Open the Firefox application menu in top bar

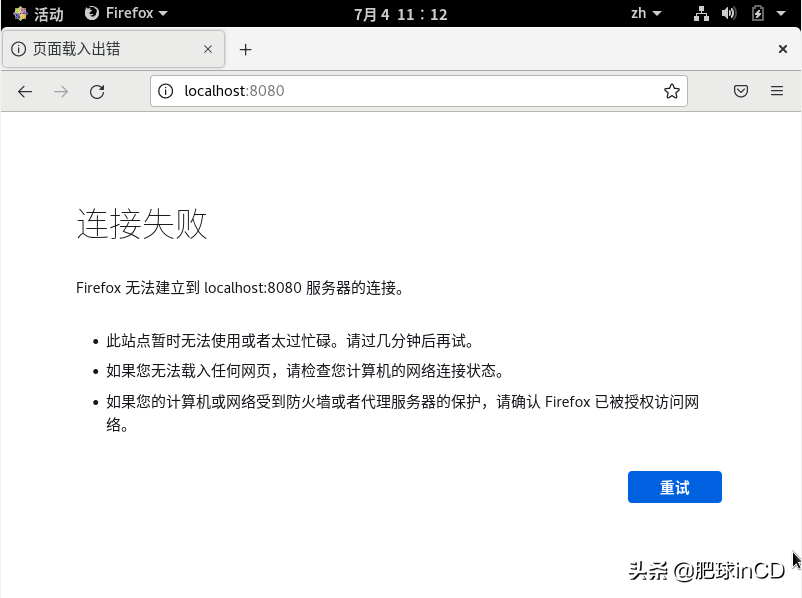click(126, 13)
